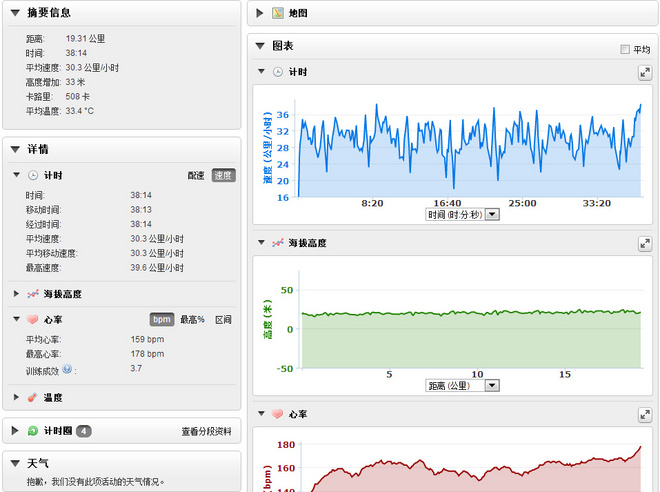Select the training effect value 3.7
Image resolution: width=660 pixels, height=492 pixels.
coord(136,368)
